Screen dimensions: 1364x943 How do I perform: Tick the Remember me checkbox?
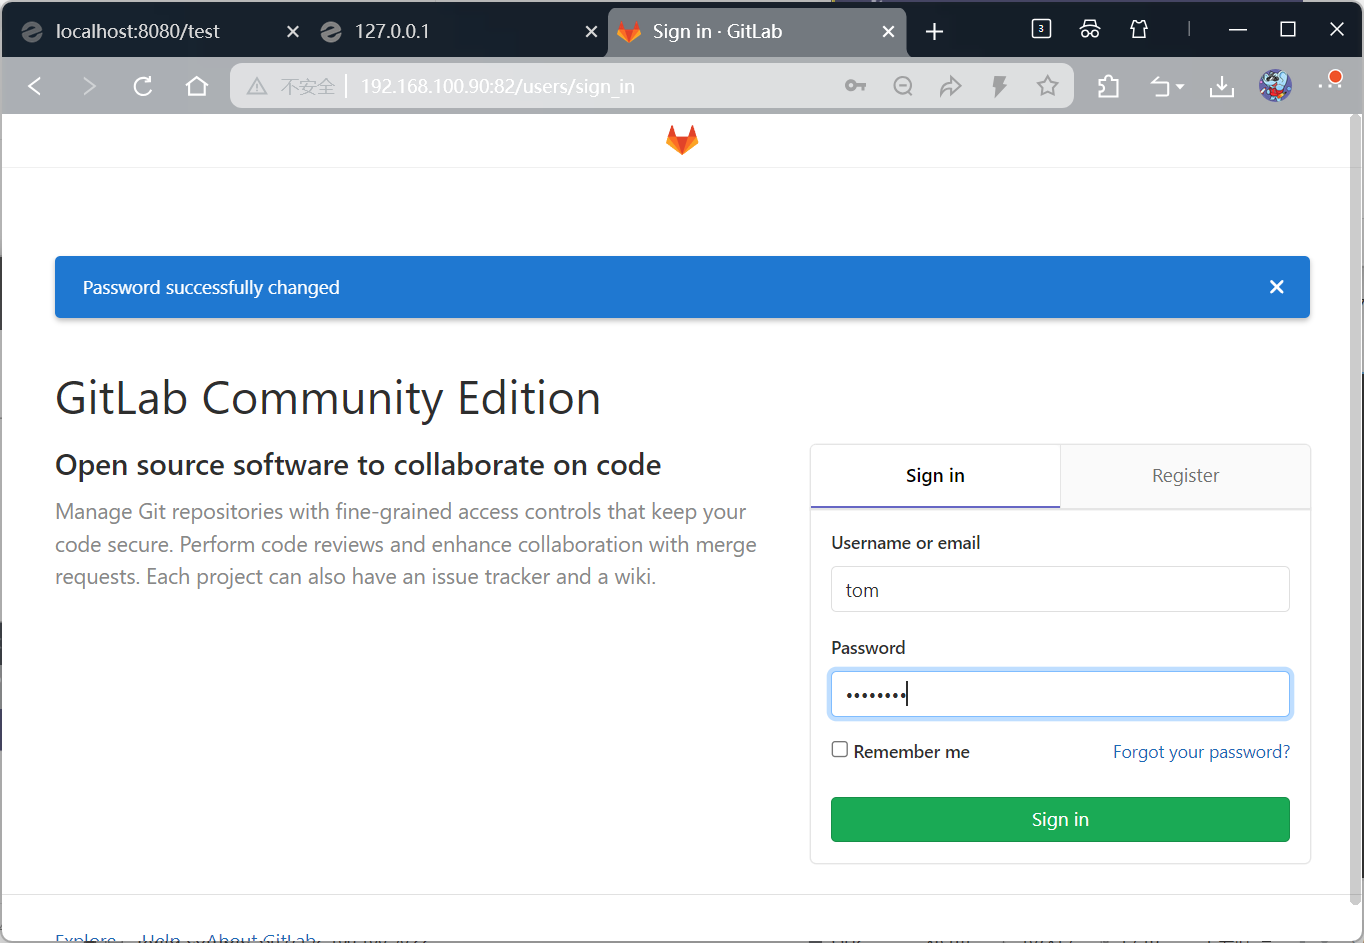(x=840, y=750)
